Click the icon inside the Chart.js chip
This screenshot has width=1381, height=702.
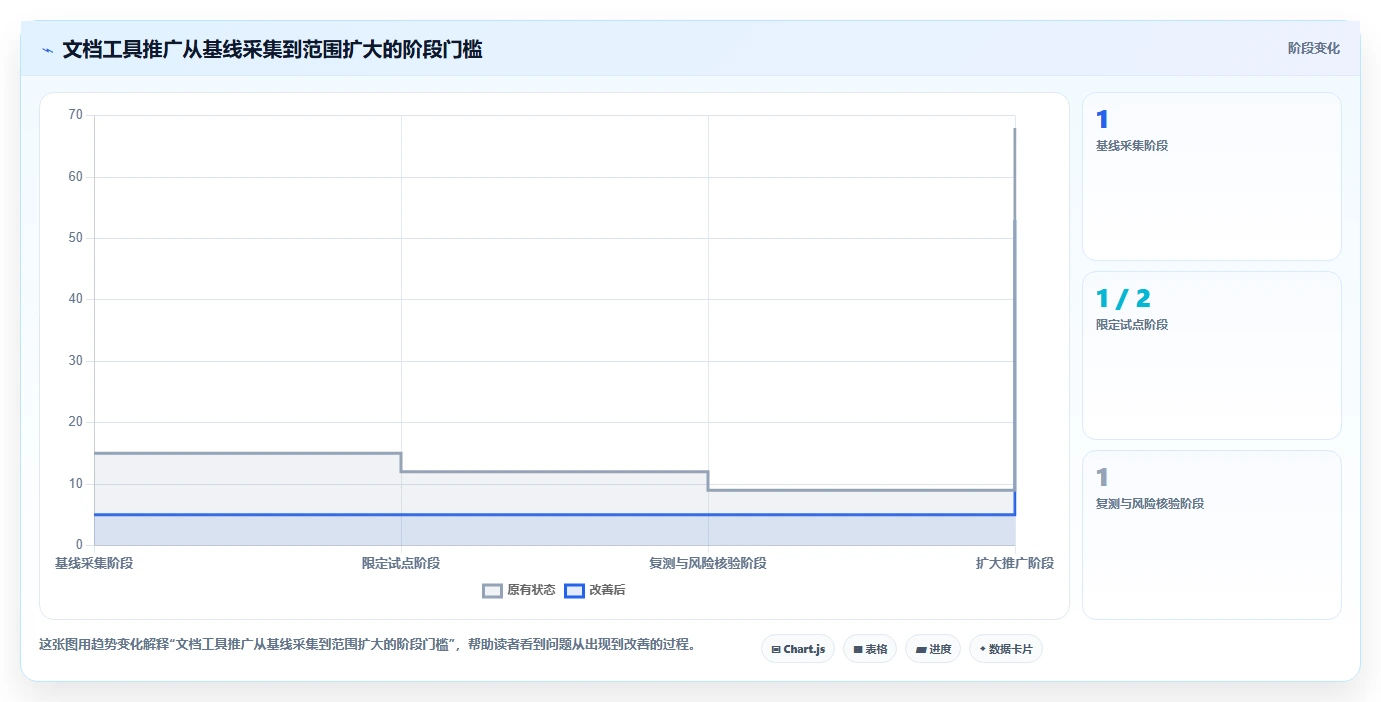(x=776, y=650)
